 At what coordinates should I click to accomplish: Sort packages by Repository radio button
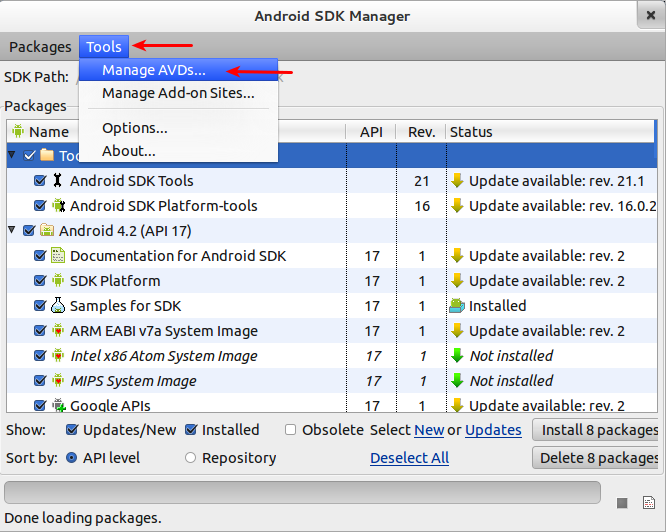point(190,458)
